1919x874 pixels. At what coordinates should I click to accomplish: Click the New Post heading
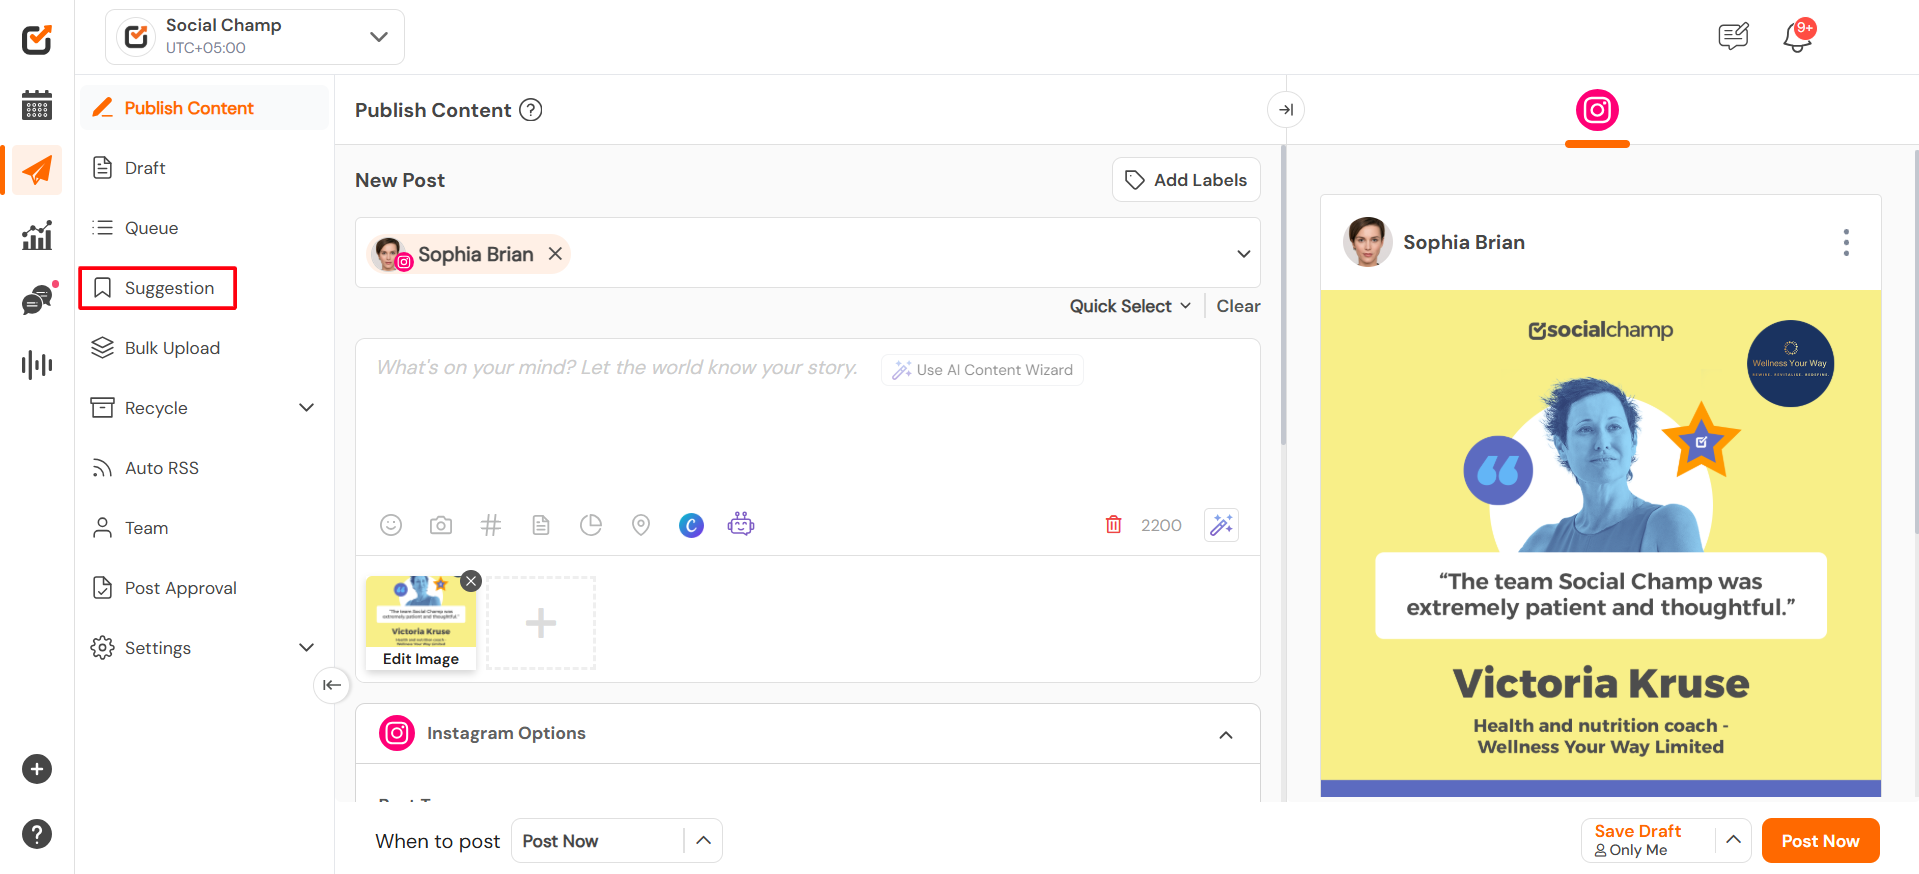click(400, 180)
